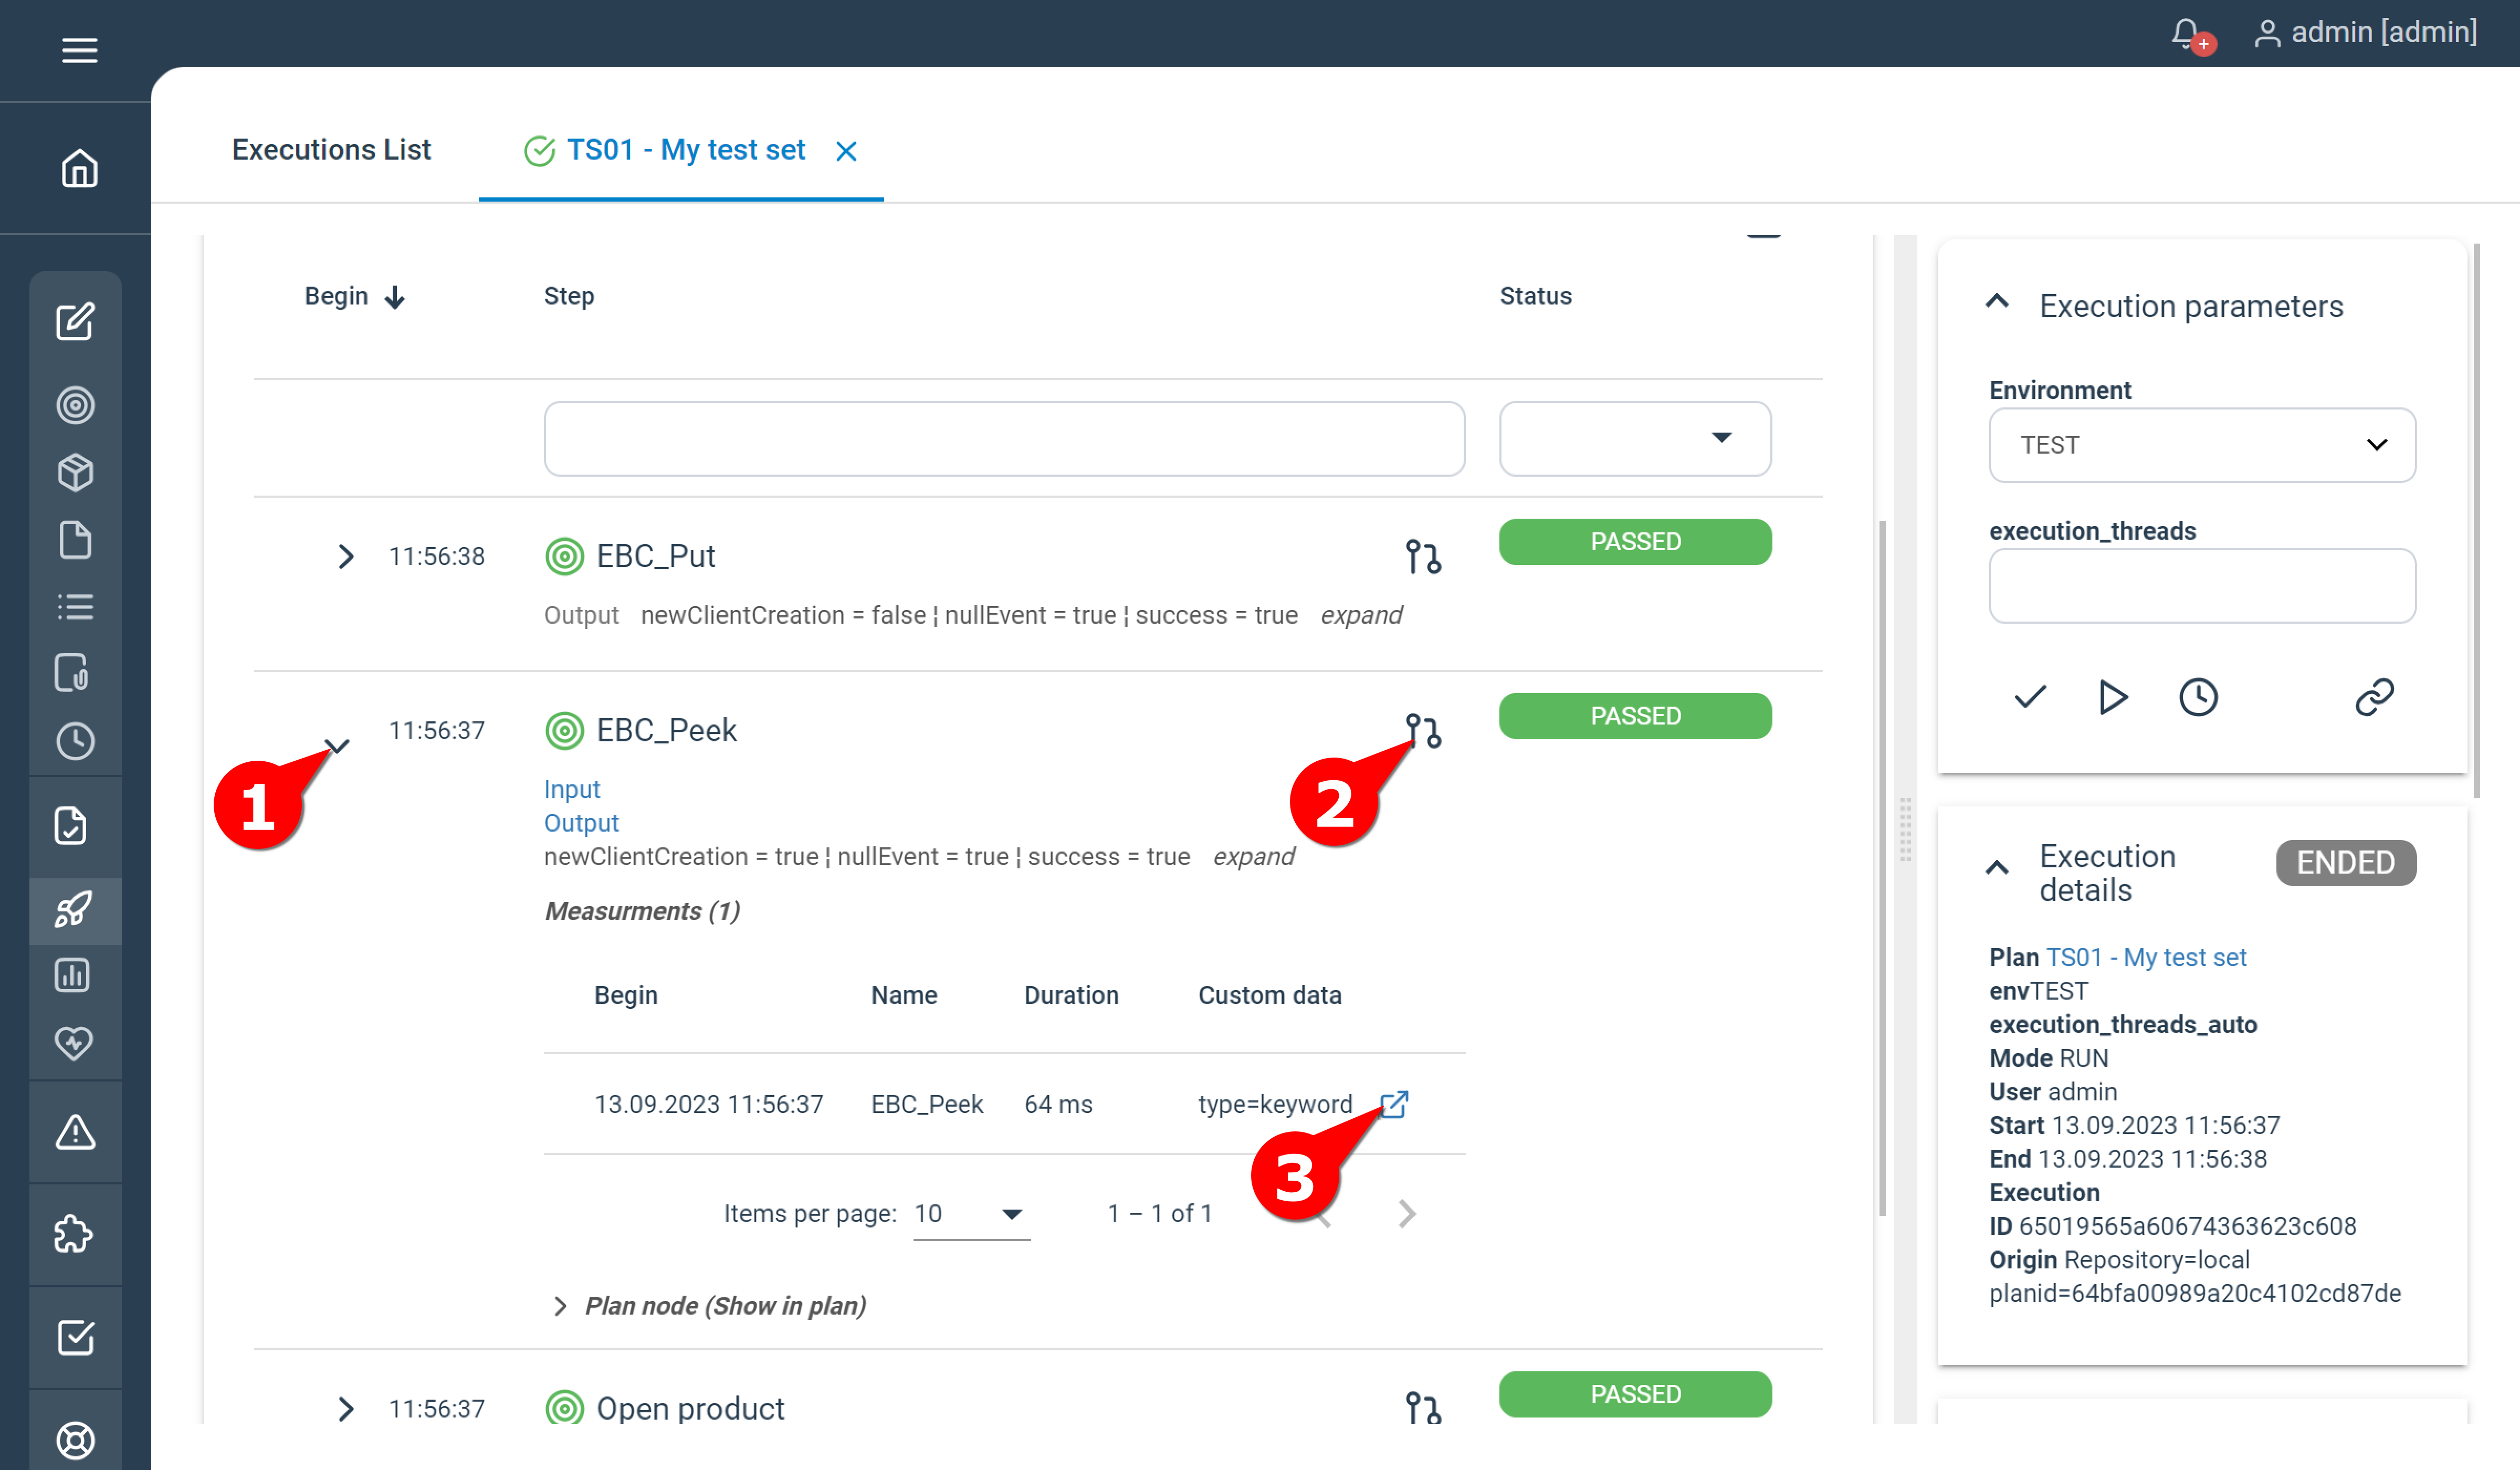Open the Analytics bar-chart icon in sidebar
This screenshot has height=1470, width=2520.
tap(75, 975)
